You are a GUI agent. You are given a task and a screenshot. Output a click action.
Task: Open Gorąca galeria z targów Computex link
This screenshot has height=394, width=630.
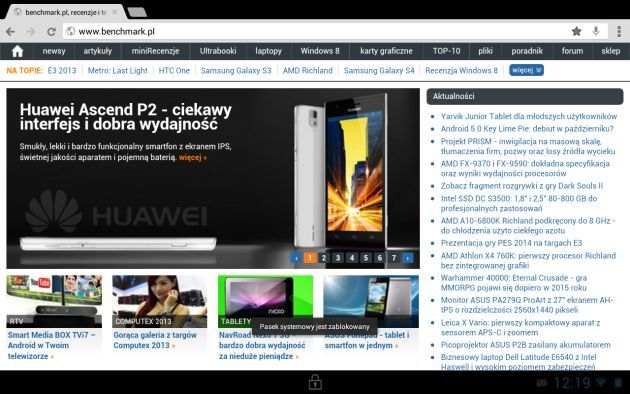pyautogui.click(x=155, y=340)
